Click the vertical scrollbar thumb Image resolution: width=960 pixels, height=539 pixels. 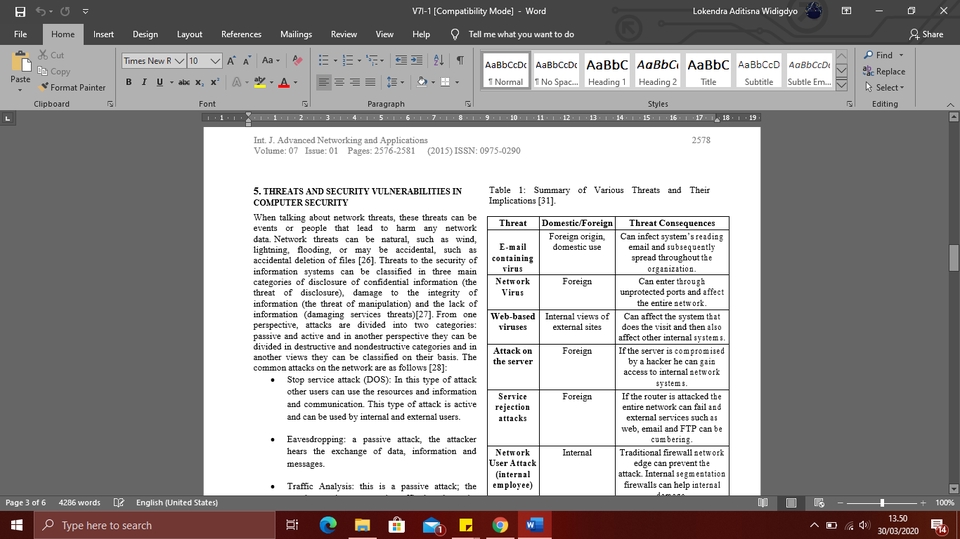coord(953,258)
